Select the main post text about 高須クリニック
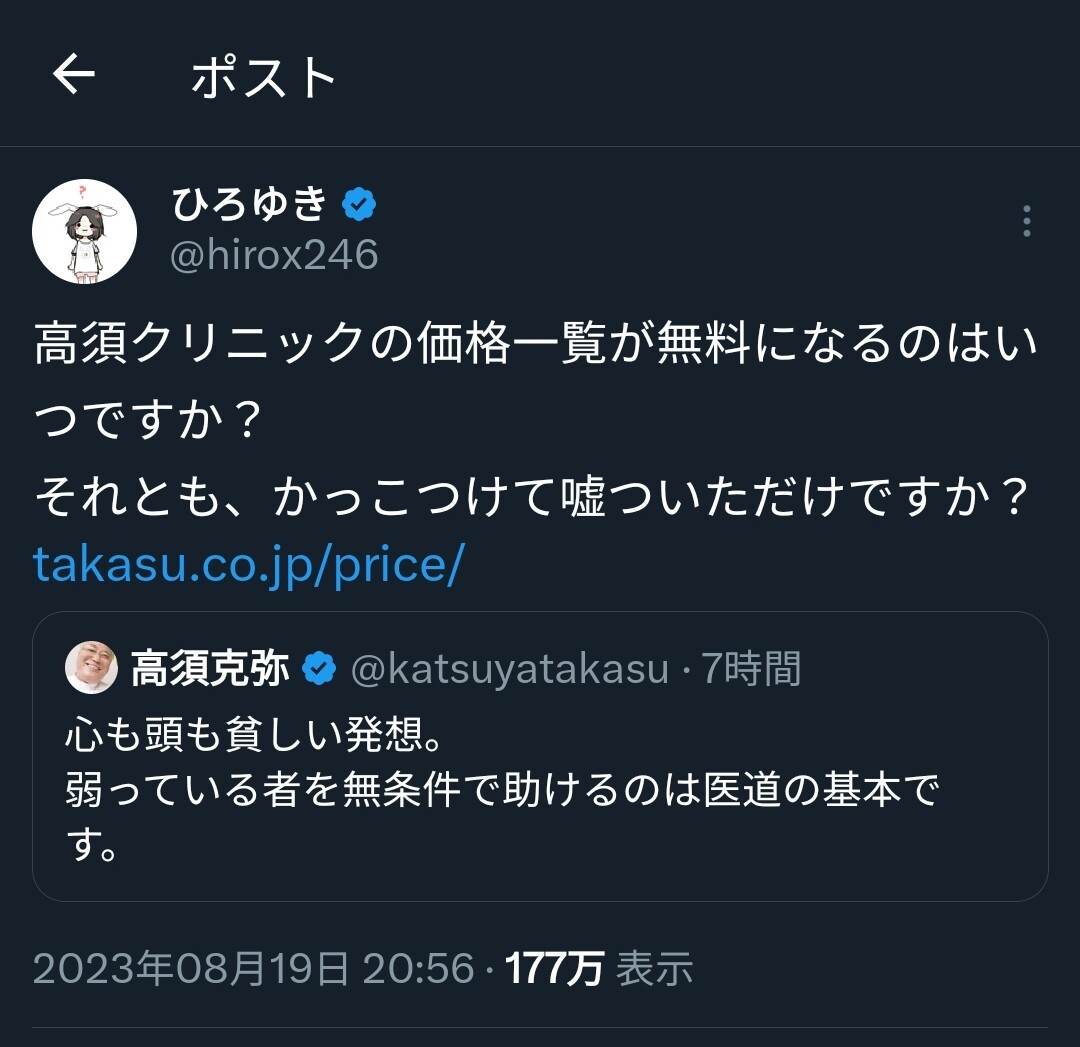The width and height of the screenshot is (1080, 1047). click(536, 380)
